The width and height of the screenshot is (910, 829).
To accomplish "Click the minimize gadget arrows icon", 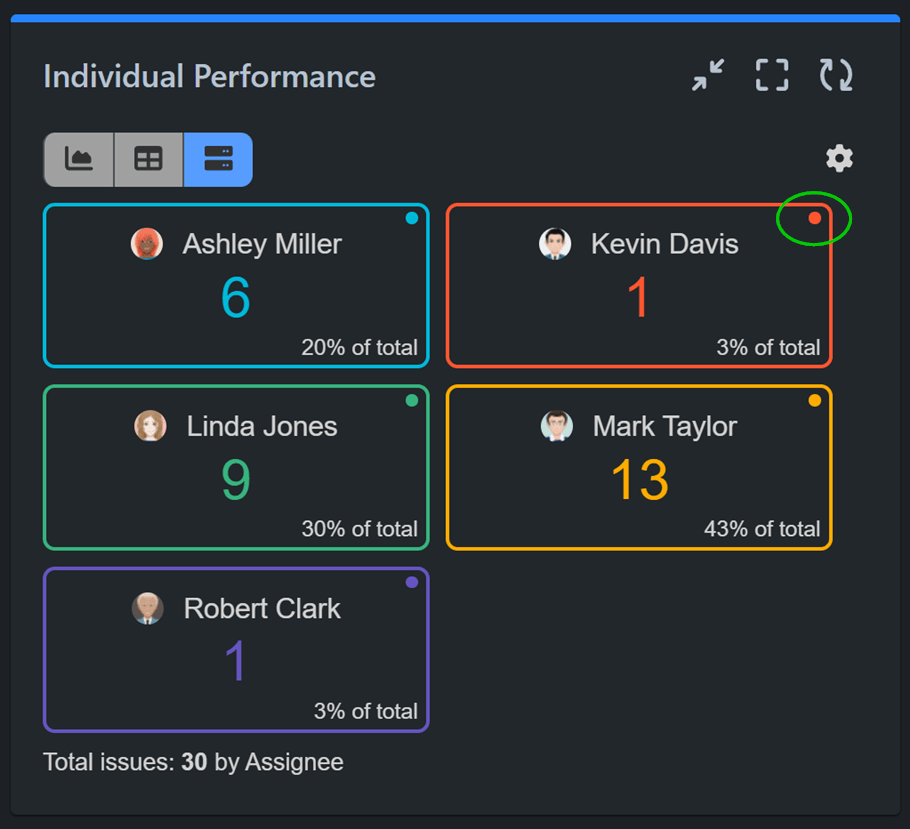I will point(708,76).
